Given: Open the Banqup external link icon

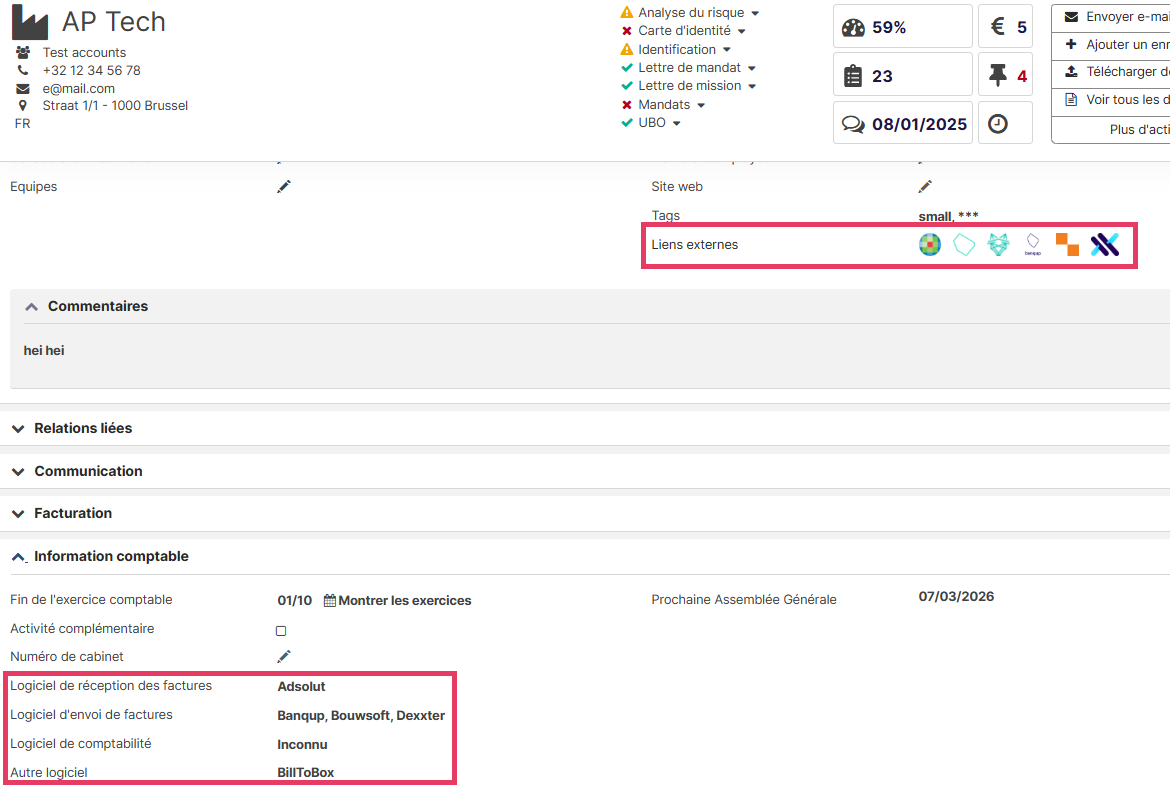Looking at the screenshot, I should pyautogui.click(x=1033, y=244).
